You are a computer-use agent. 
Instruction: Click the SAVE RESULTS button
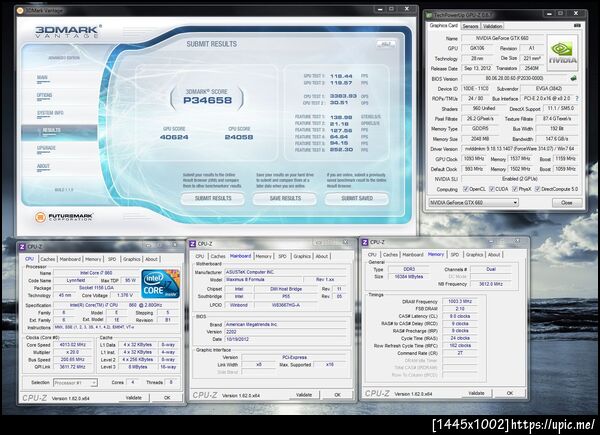(285, 199)
